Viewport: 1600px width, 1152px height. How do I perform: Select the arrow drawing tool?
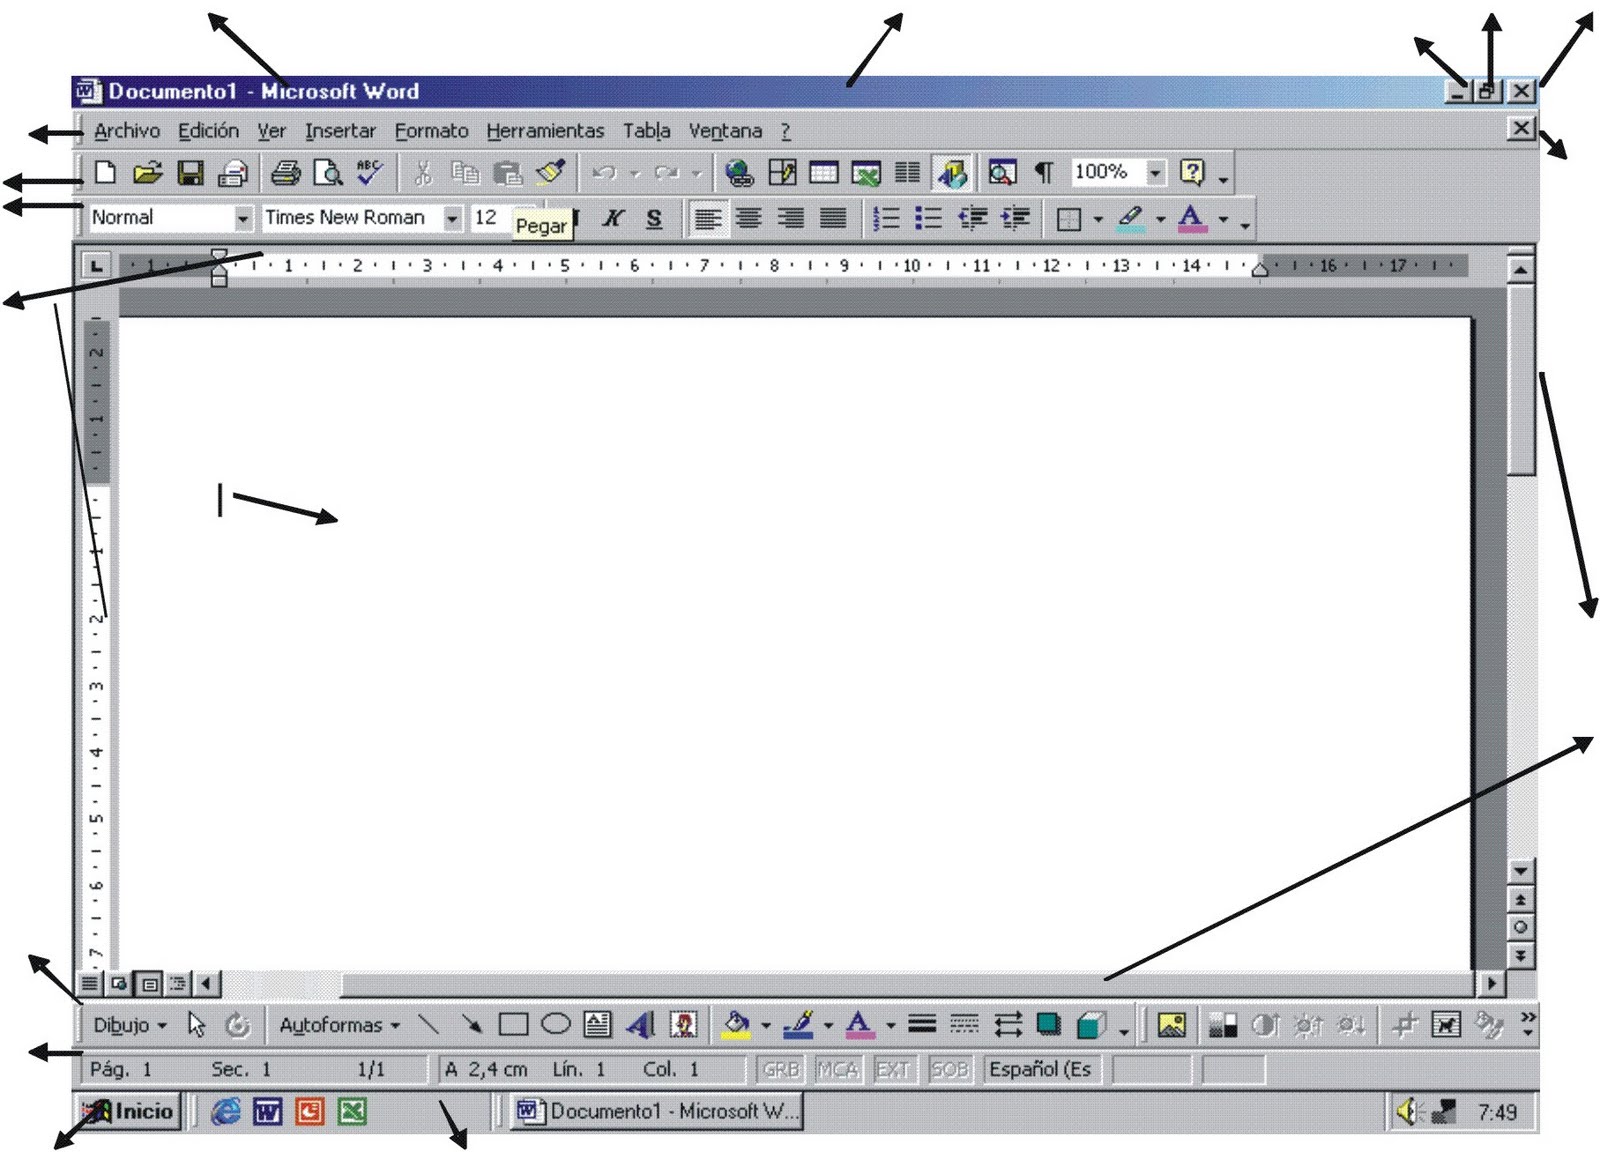471,1024
